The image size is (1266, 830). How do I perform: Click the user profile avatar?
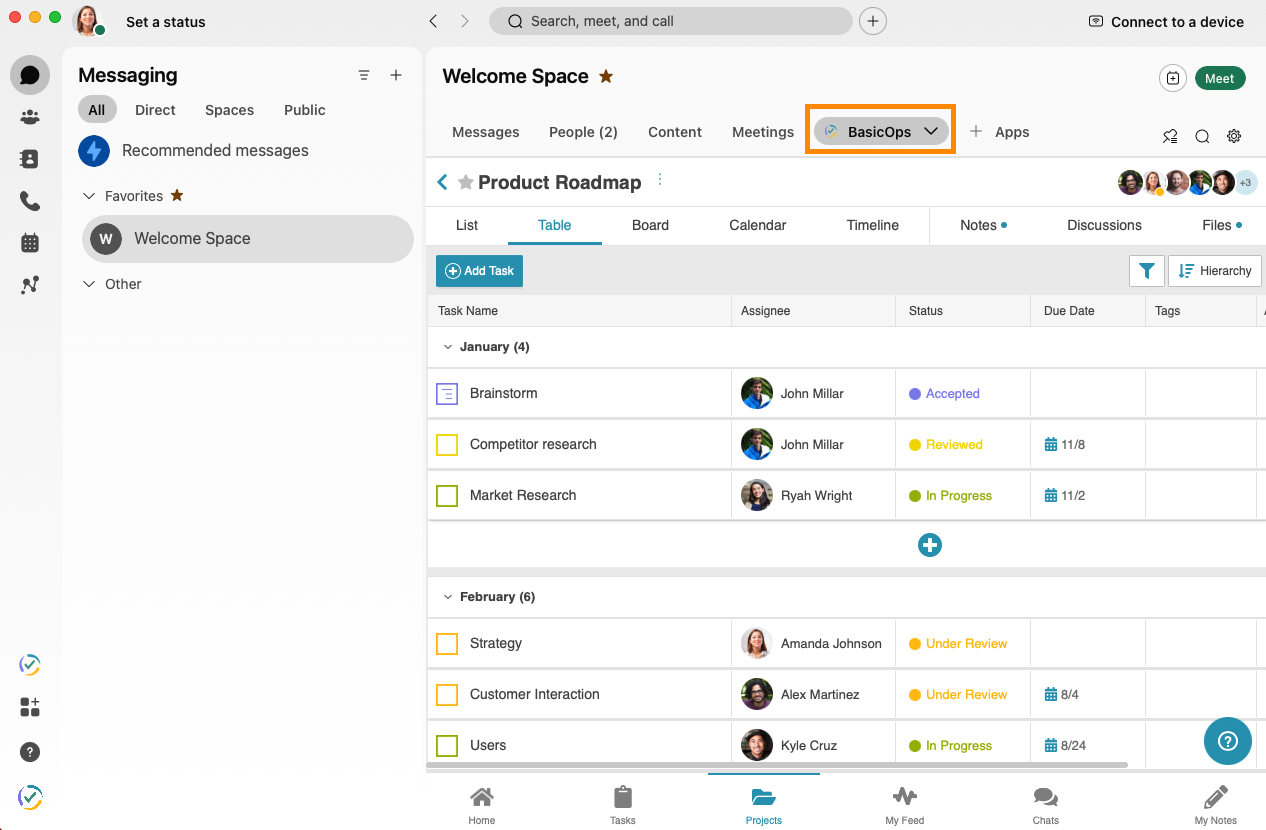coord(88,21)
